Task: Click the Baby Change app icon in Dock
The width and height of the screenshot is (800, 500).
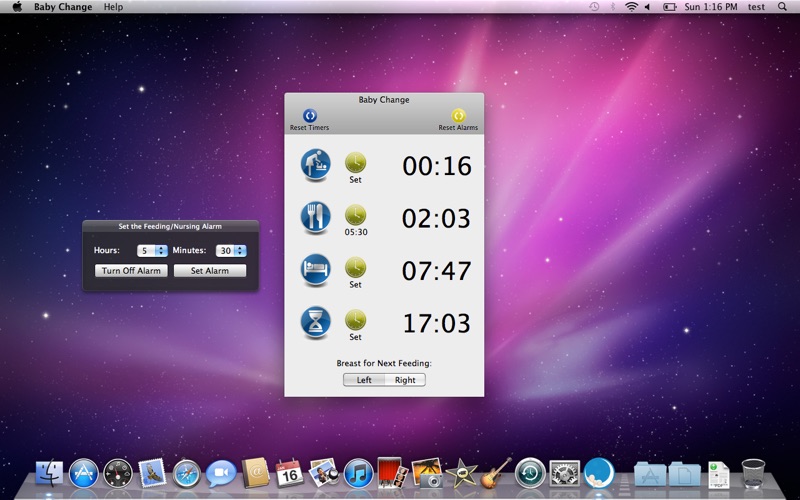Action: coord(598,473)
